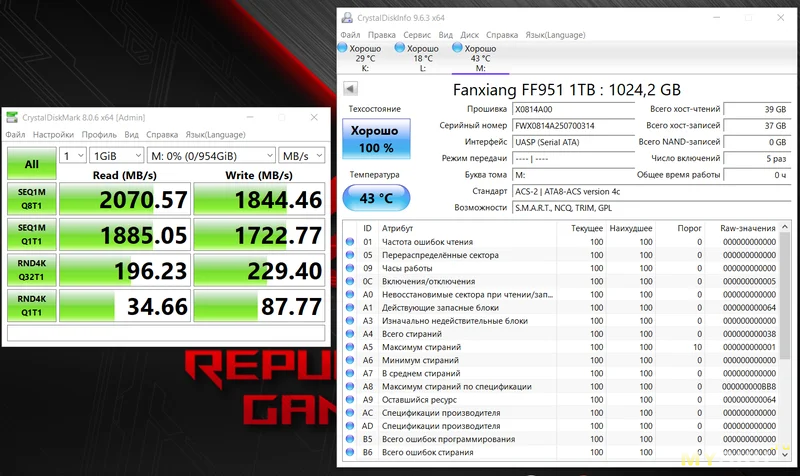The height and width of the screenshot is (476, 800).
Task: Click SEQ1M Q8T1 read result 2070.57
Action: (125, 199)
